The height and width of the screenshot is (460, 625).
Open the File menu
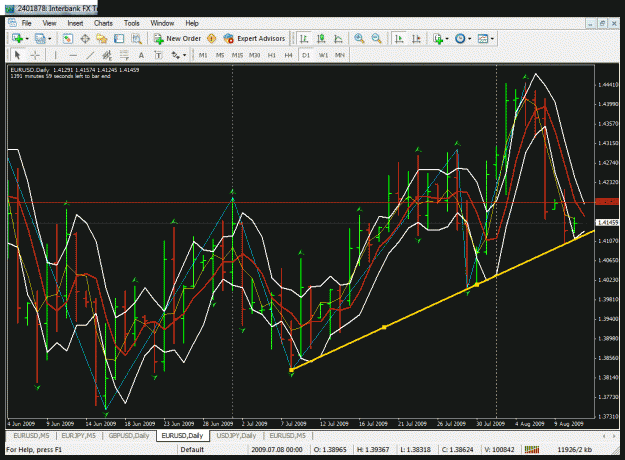pos(26,23)
